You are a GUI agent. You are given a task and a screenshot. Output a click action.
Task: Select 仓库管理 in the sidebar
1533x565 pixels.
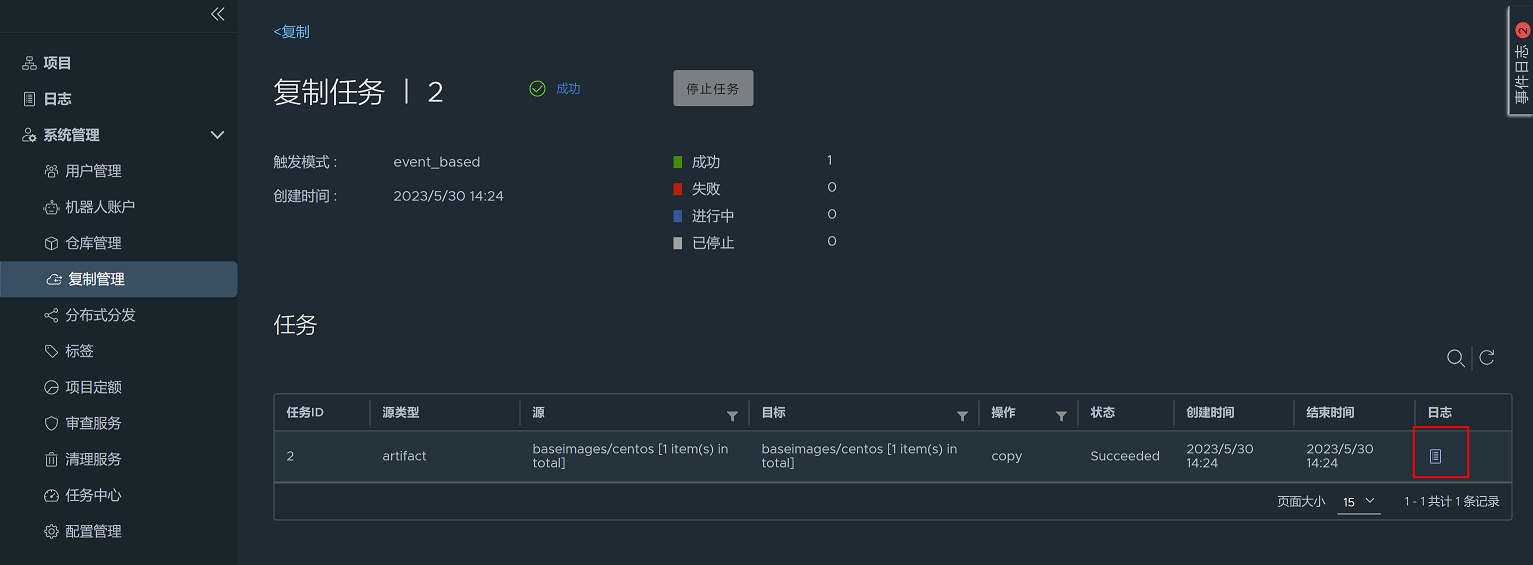(x=93, y=243)
